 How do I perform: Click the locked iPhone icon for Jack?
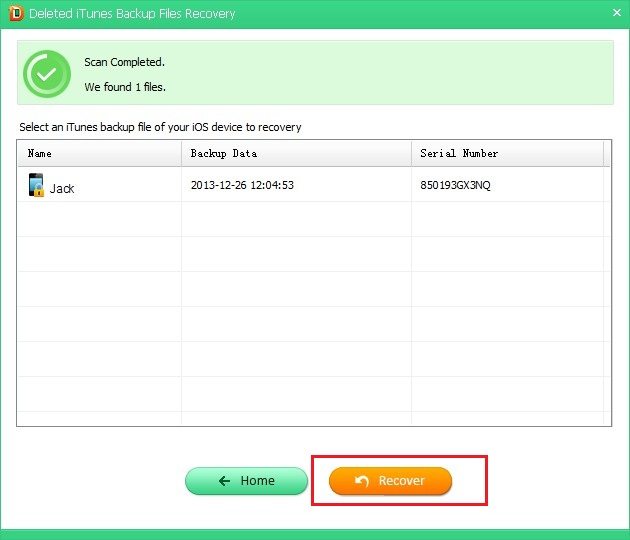coord(36,185)
